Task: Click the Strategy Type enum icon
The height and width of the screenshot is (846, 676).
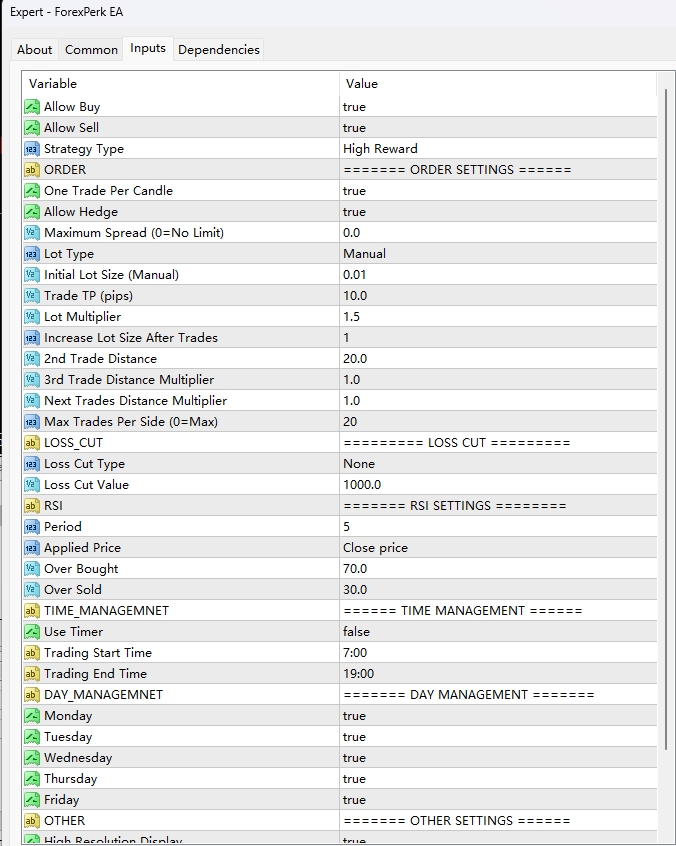Action: (32, 149)
